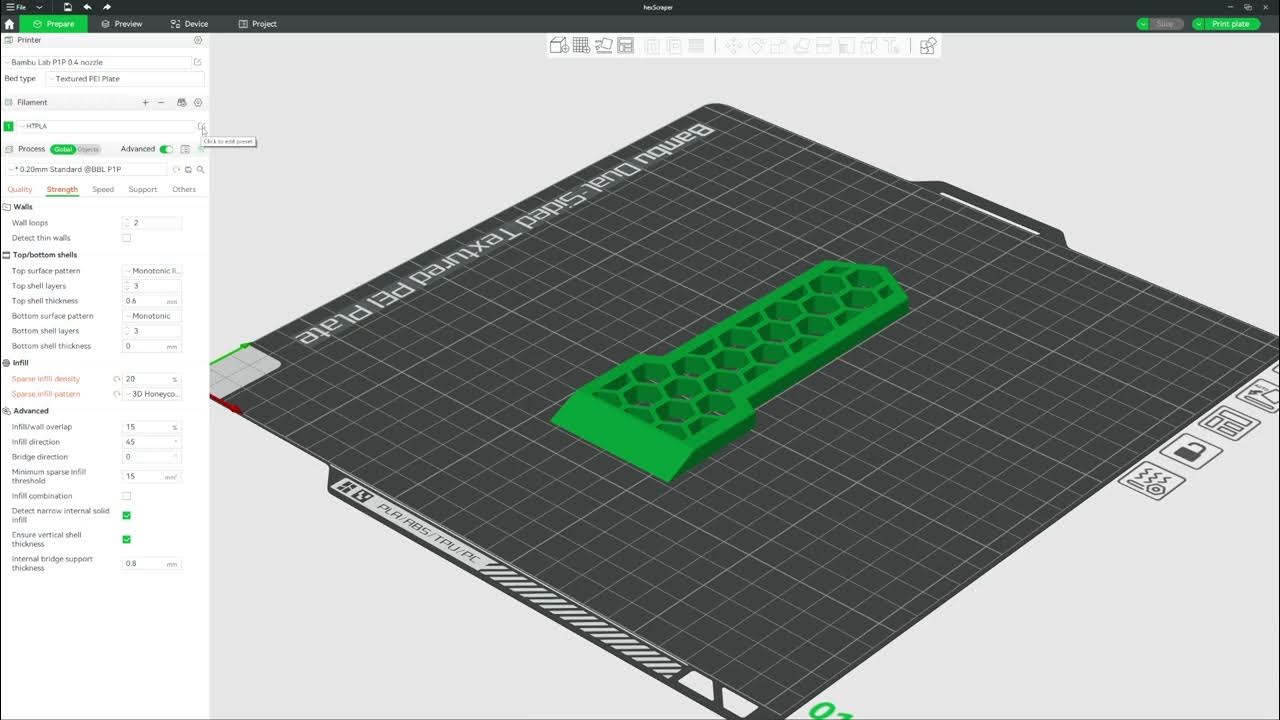Select the Arrange all objects tool
1280x720 pixels.
coord(625,46)
